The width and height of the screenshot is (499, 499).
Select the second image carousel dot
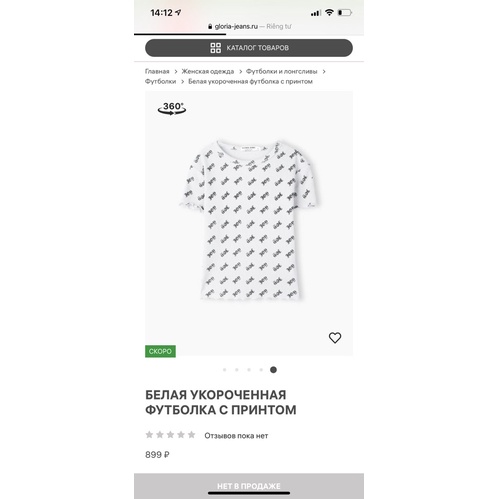pyautogui.click(x=237, y=370)
